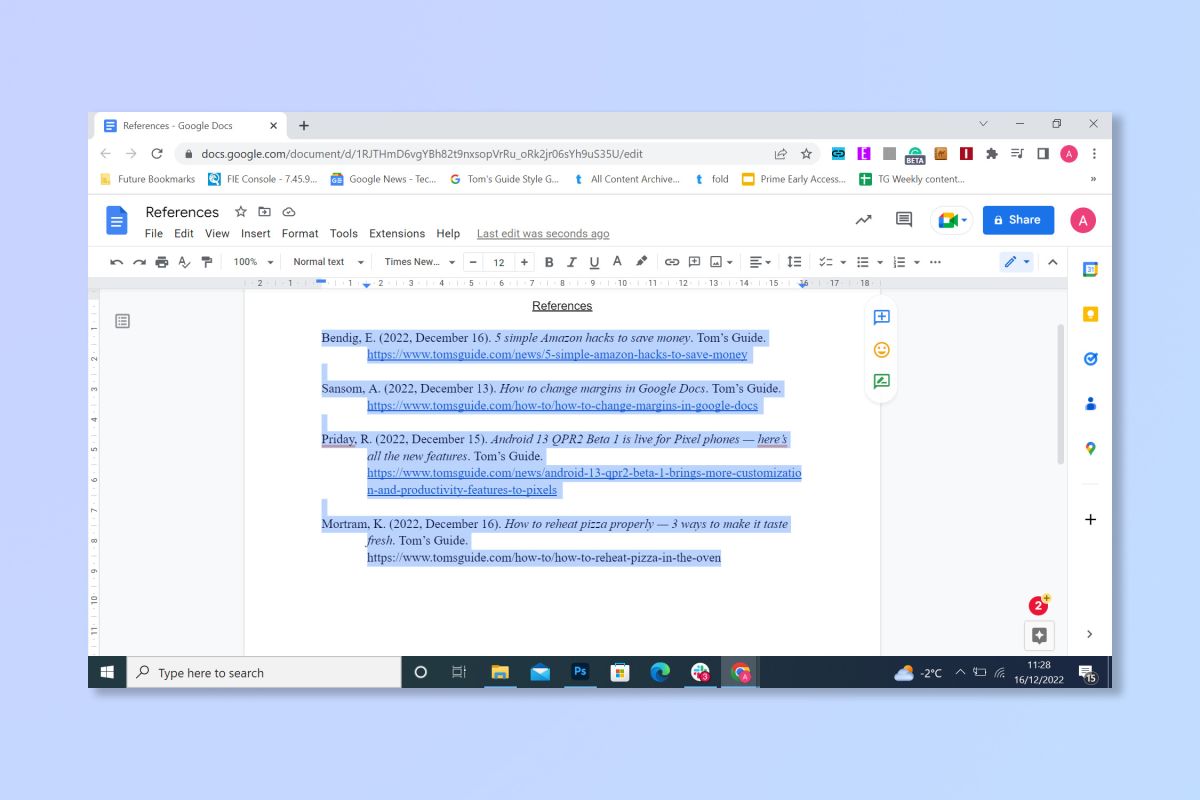Activate the Paint format roller tool
The width and height of the screenshot is (1200, 800).
coord(207,262)
